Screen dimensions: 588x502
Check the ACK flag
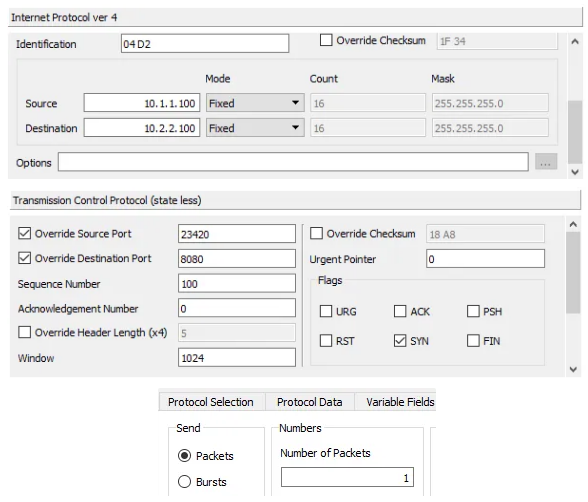[400, 311]
